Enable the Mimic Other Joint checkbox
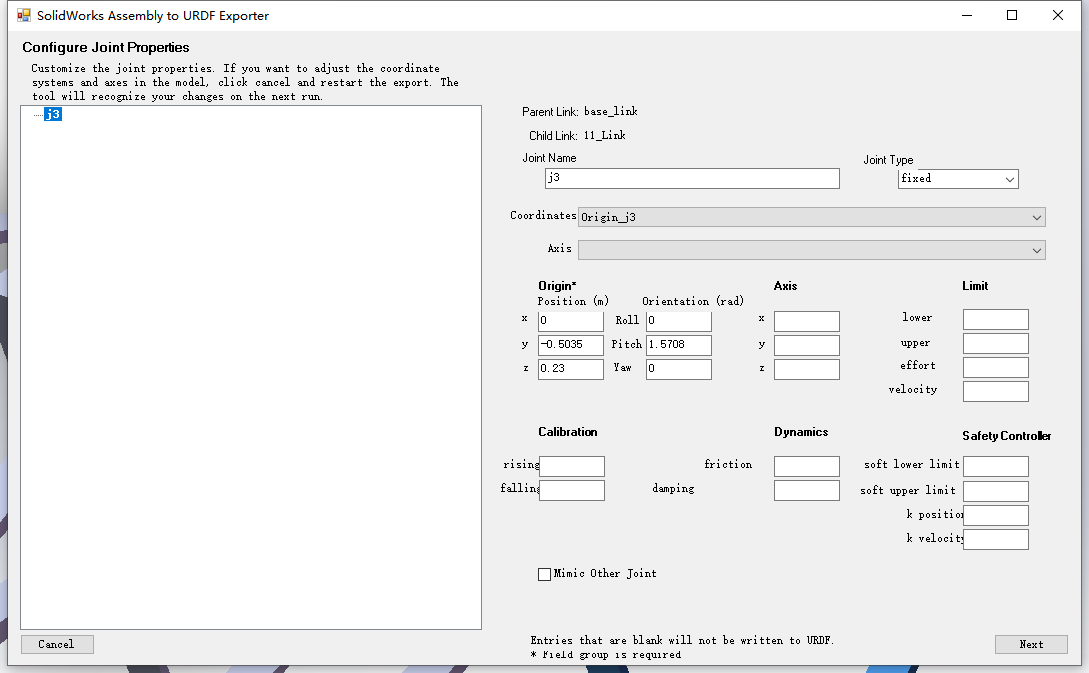 pos(544,573)
